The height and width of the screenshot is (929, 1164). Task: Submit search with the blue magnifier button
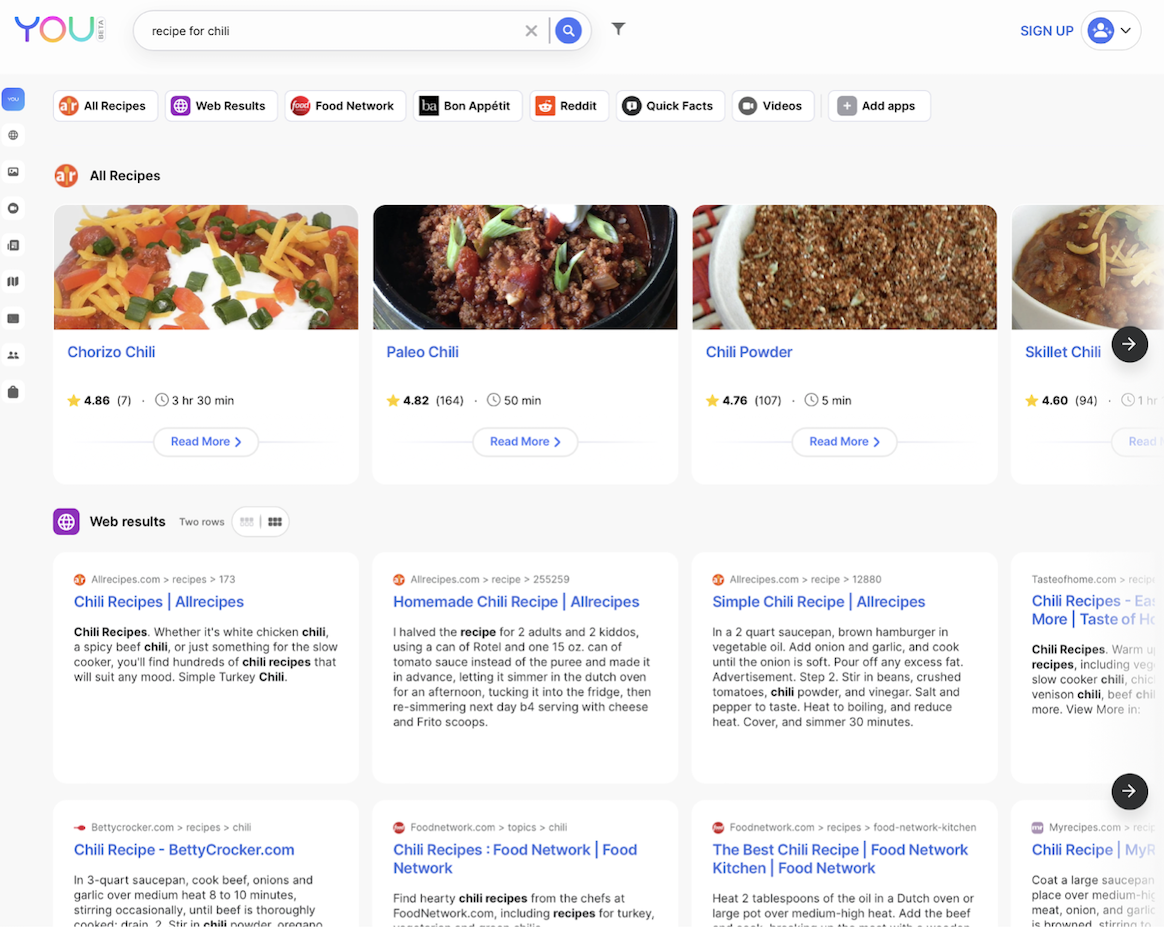pos(568,31)
